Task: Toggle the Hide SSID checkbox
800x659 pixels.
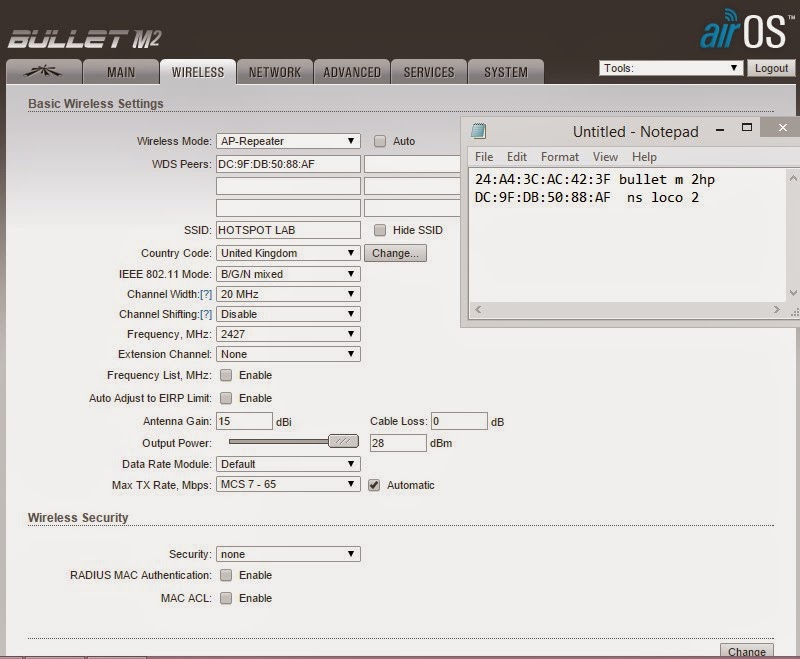Action: pos(380,230)
